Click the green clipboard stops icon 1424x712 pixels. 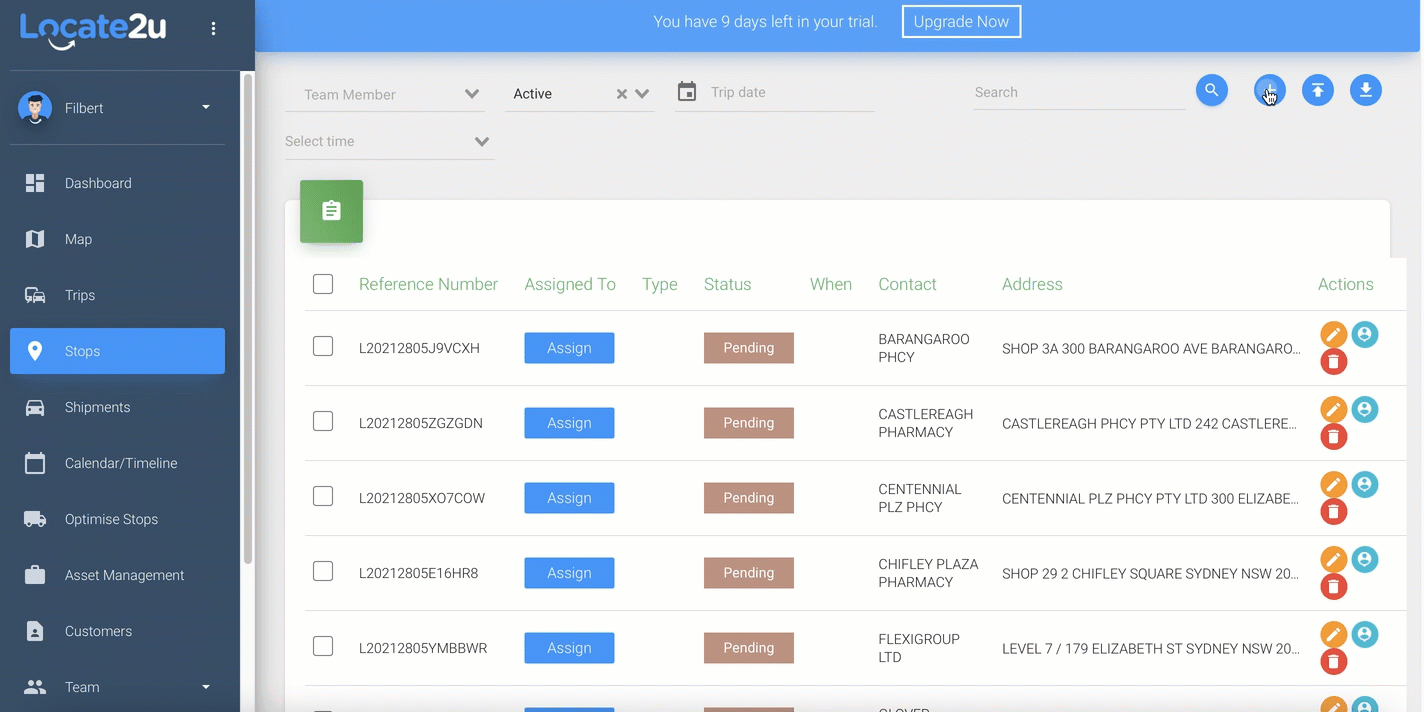(331, 211)
